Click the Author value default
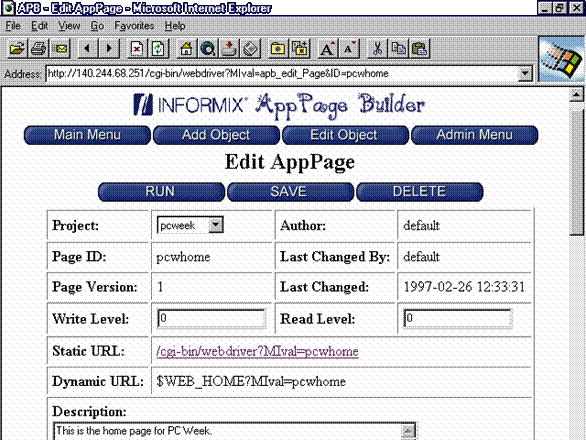Image resolution: width=586 pixels, height=440 pixels. (x=421, y=225)
